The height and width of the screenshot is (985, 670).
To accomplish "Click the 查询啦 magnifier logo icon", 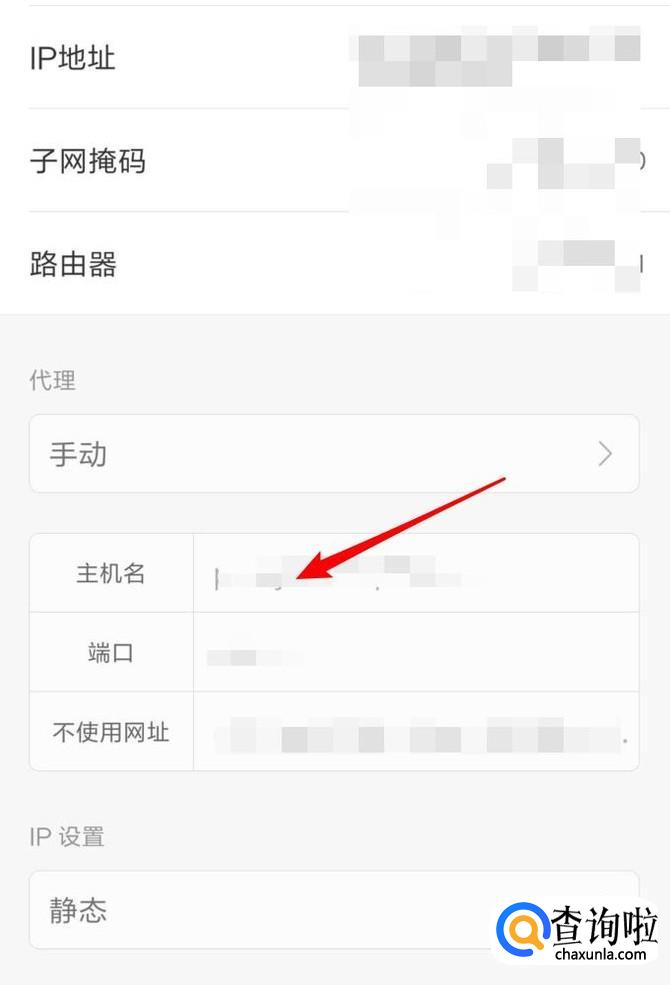I will [522, 928].
